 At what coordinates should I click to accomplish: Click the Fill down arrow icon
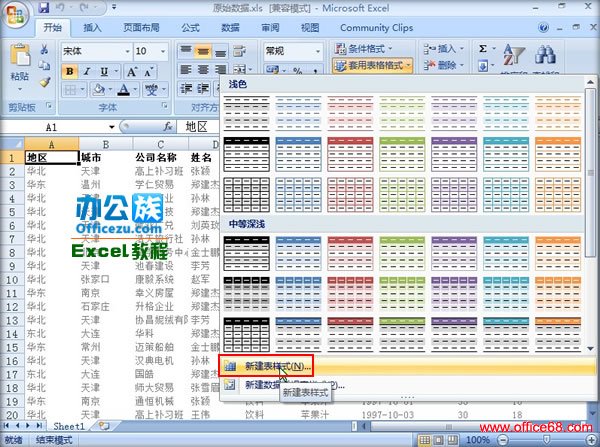point(483,66)
